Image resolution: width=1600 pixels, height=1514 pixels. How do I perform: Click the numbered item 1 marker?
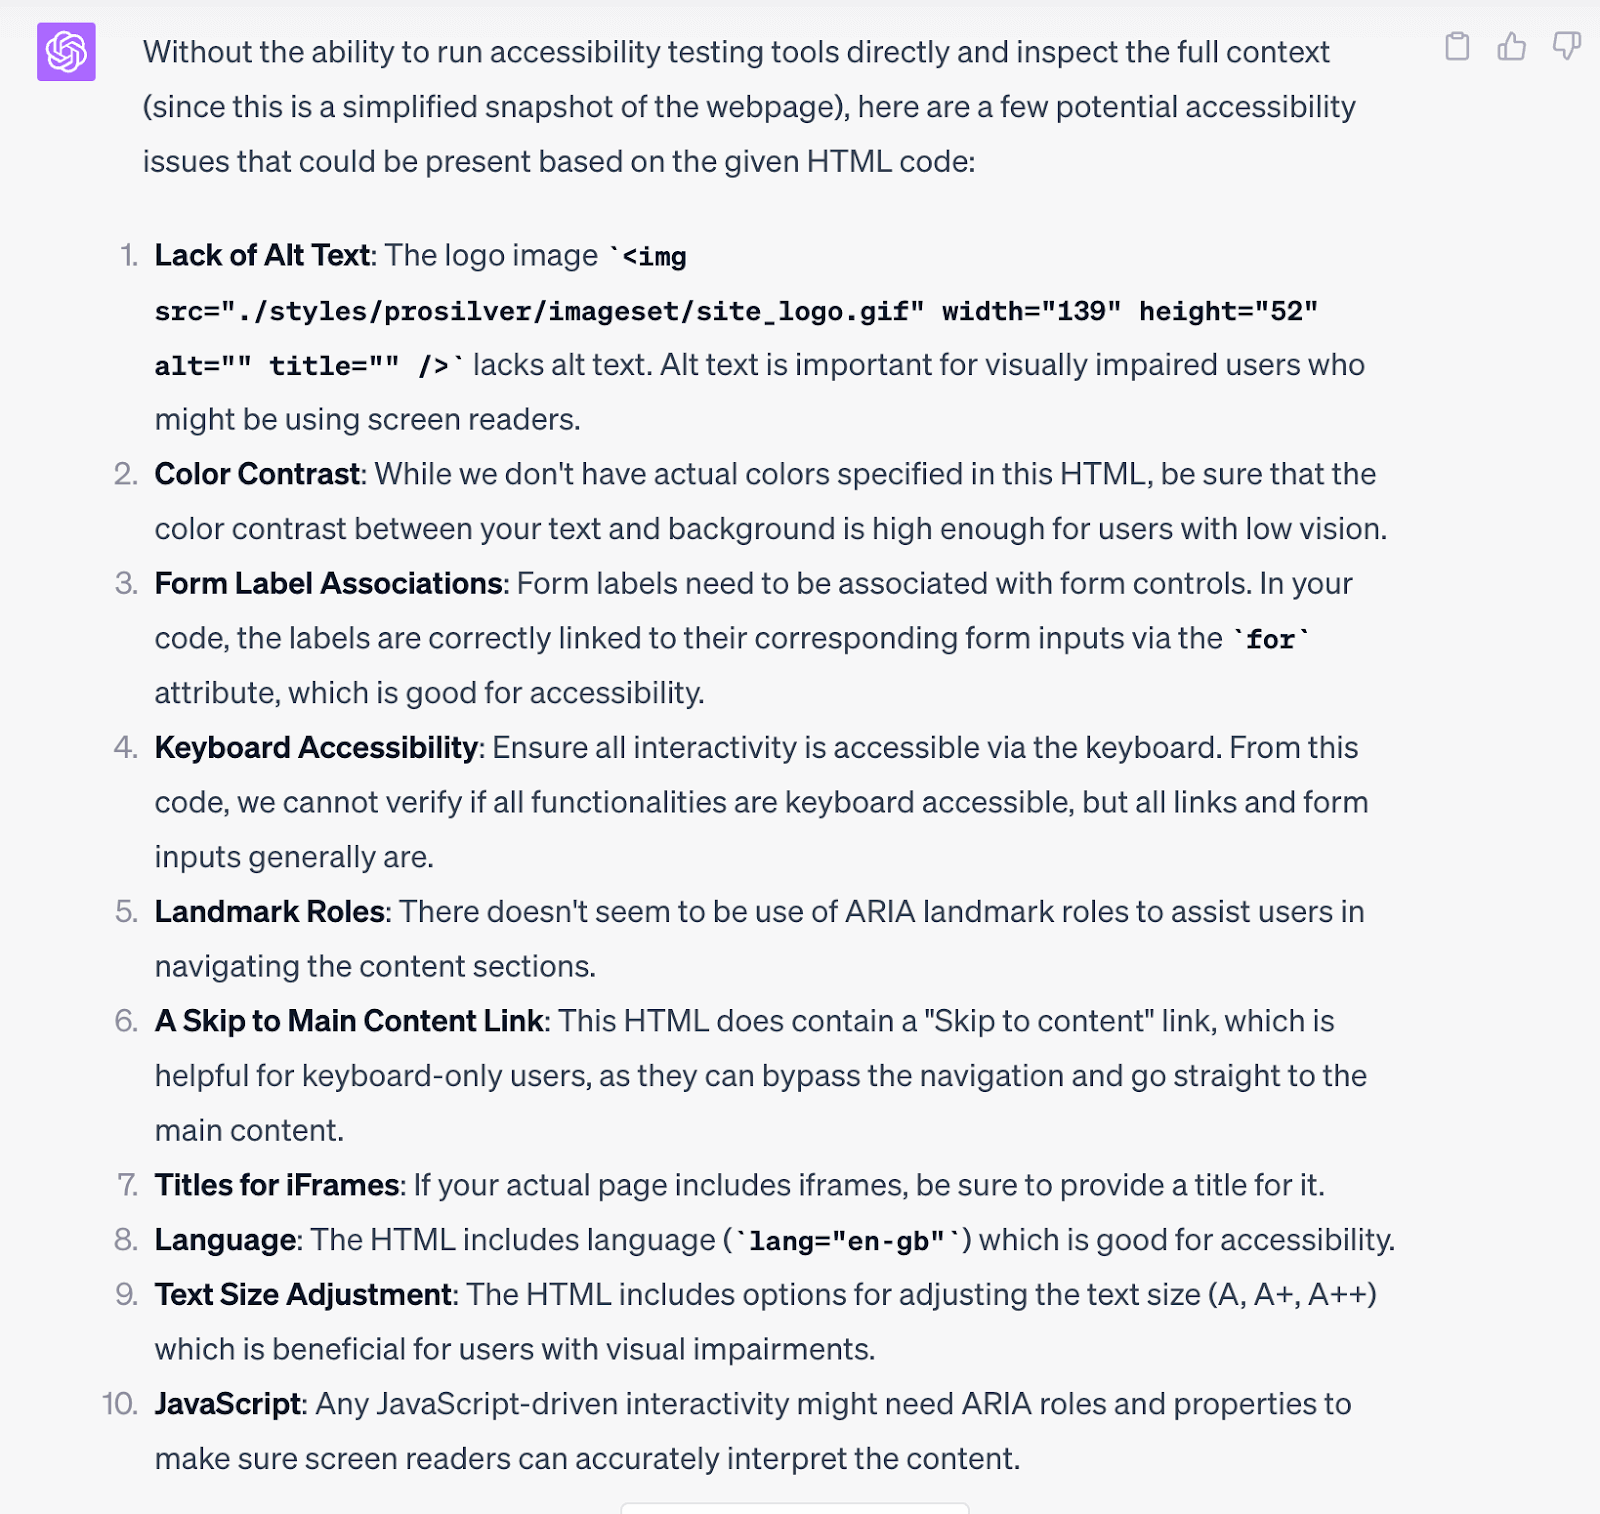127,255
